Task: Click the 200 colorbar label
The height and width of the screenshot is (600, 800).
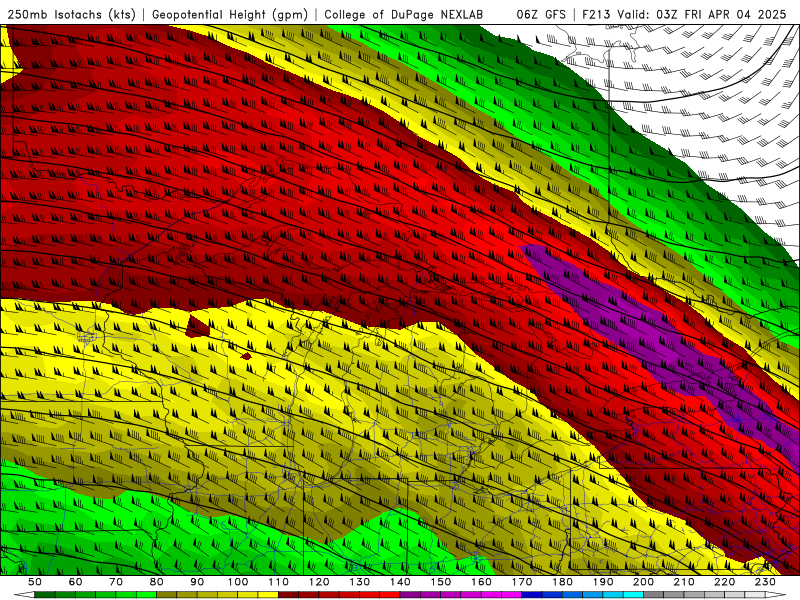Action: pos(643,582)
